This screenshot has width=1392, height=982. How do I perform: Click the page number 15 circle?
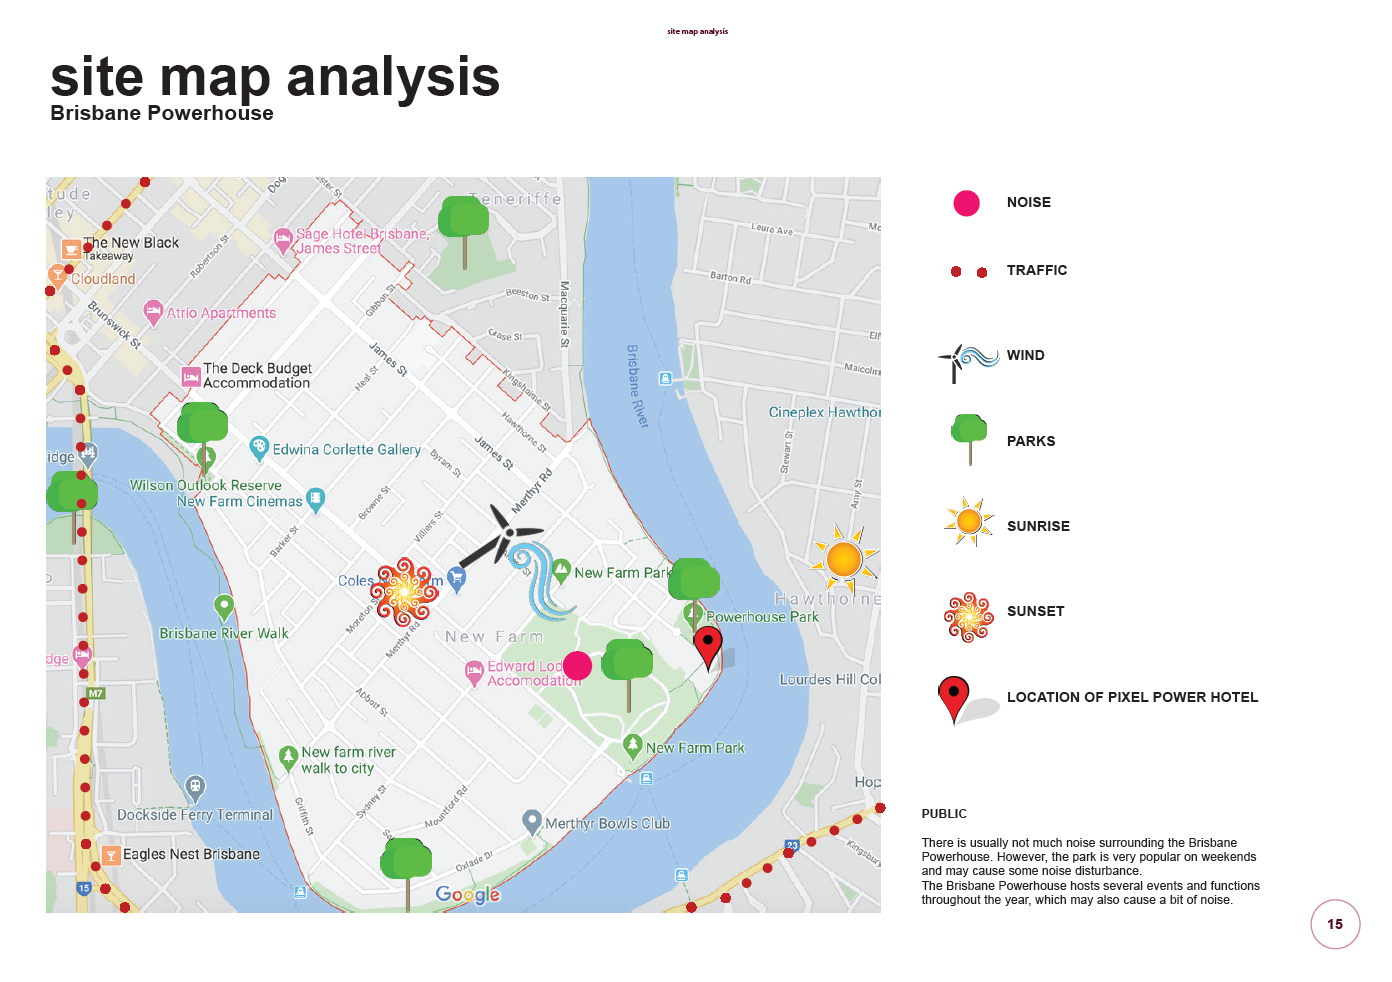[1335, 924]
